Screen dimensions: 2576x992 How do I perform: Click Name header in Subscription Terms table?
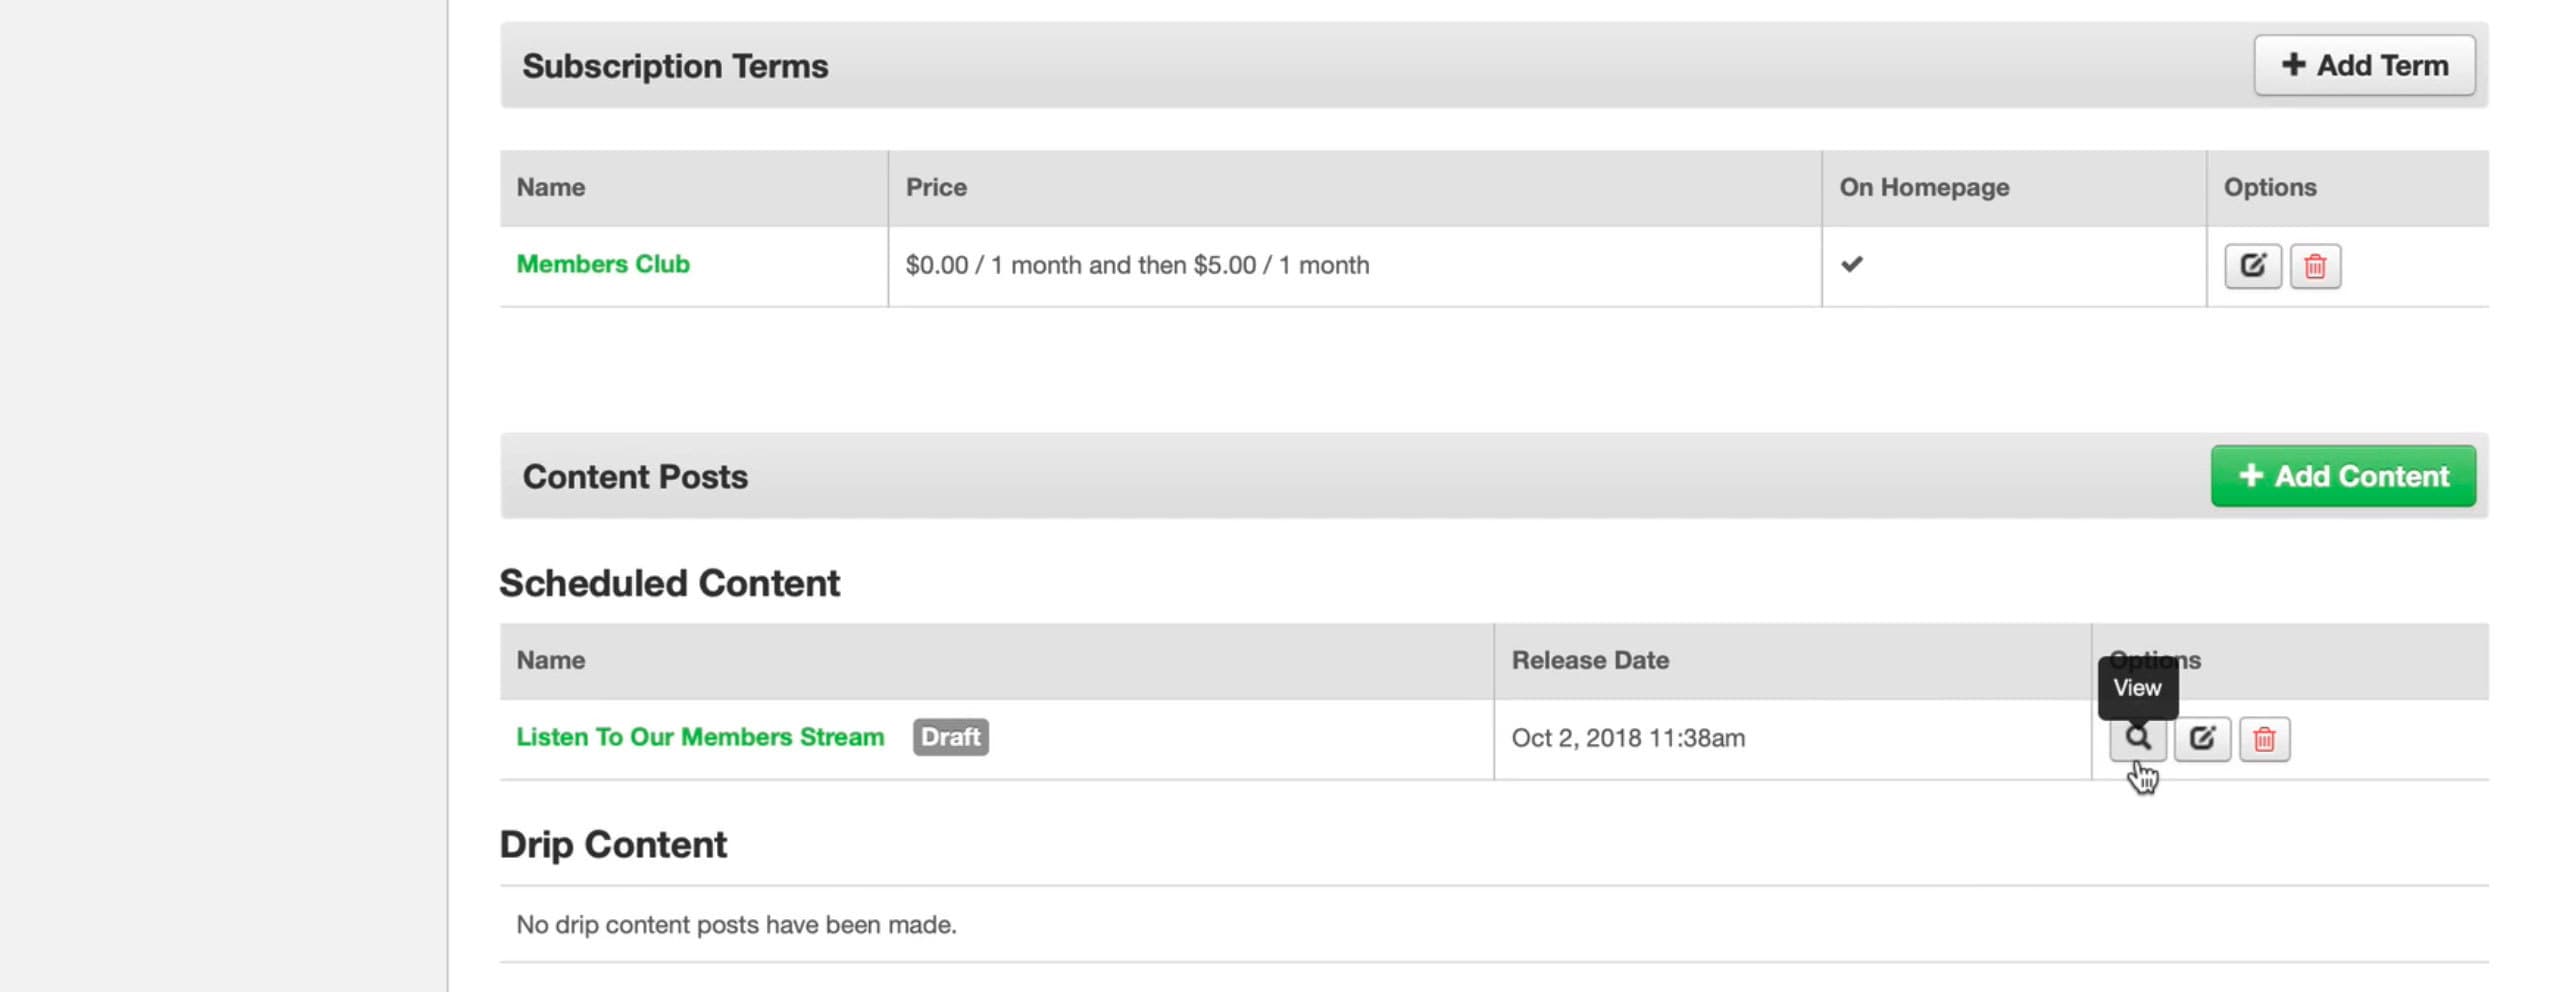pyautogui.click(x=551, y=187)
